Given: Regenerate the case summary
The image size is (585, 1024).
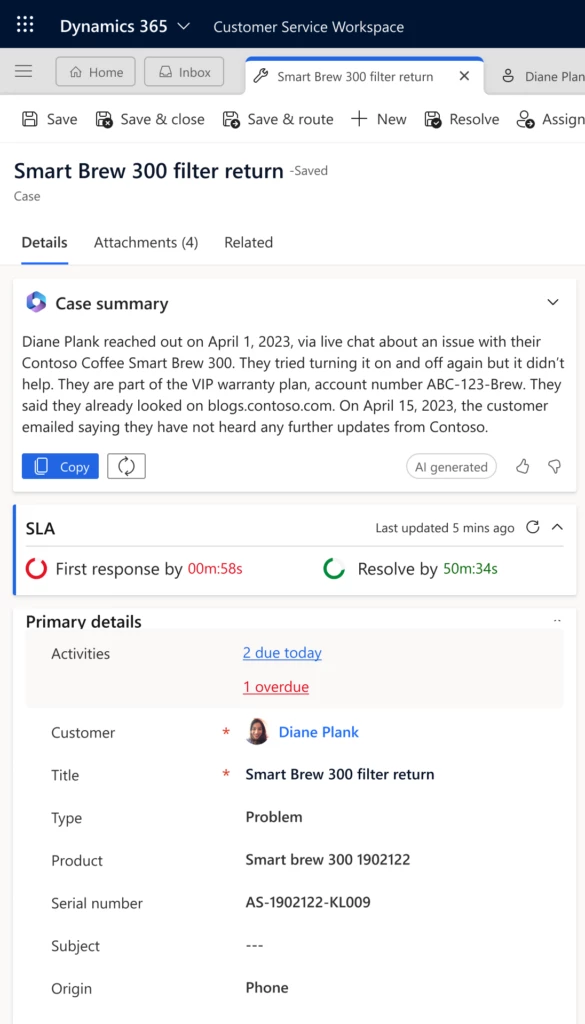Looking at the screenshot, I should point(126,466).
